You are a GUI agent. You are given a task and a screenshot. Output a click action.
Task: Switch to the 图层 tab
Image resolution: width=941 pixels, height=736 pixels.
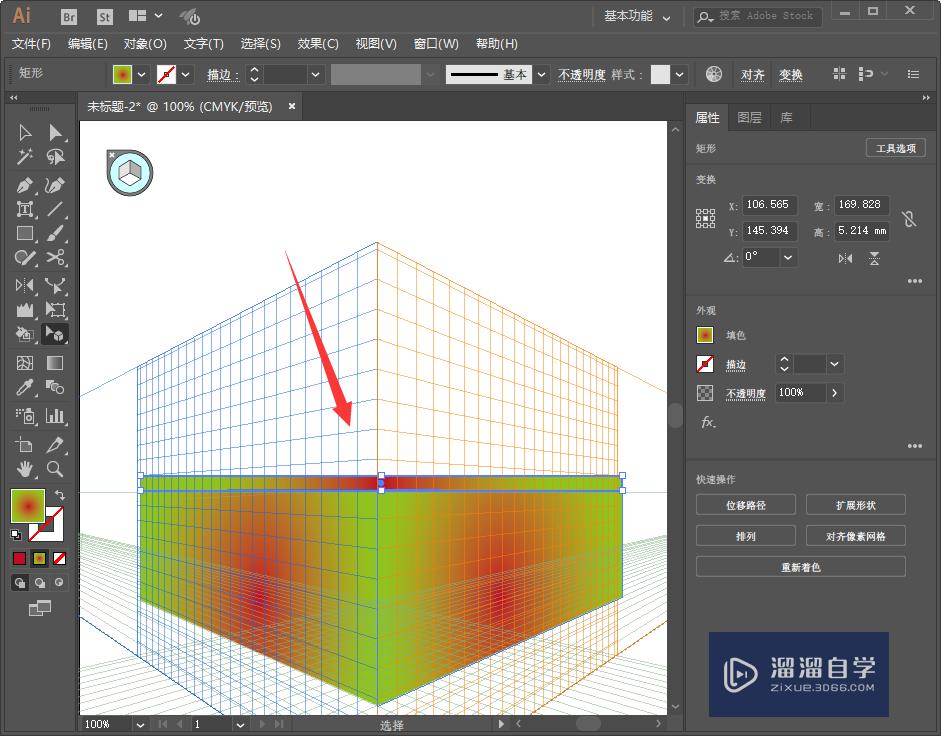pos(749,117)
